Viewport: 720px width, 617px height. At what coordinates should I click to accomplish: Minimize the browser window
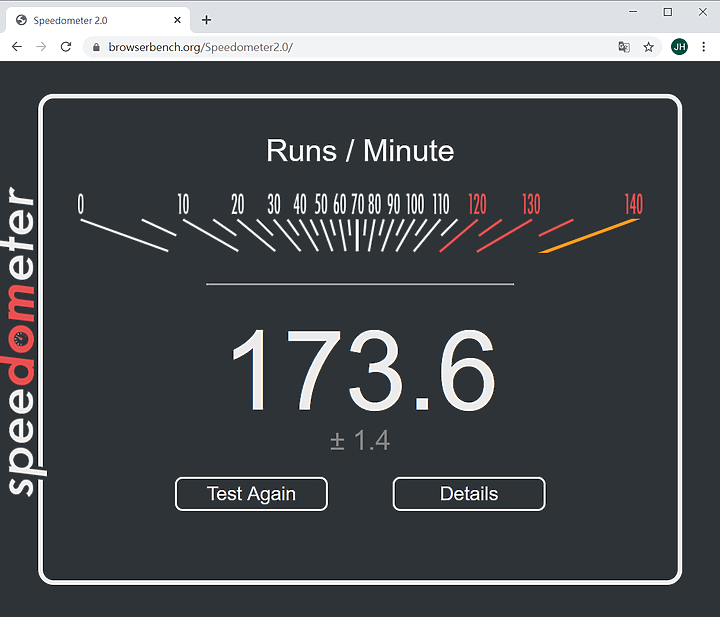tap(633, 12)
